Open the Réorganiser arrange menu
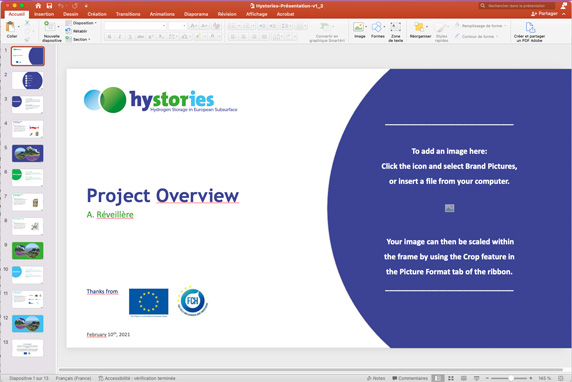572x382 pixels. click(420, 30)
